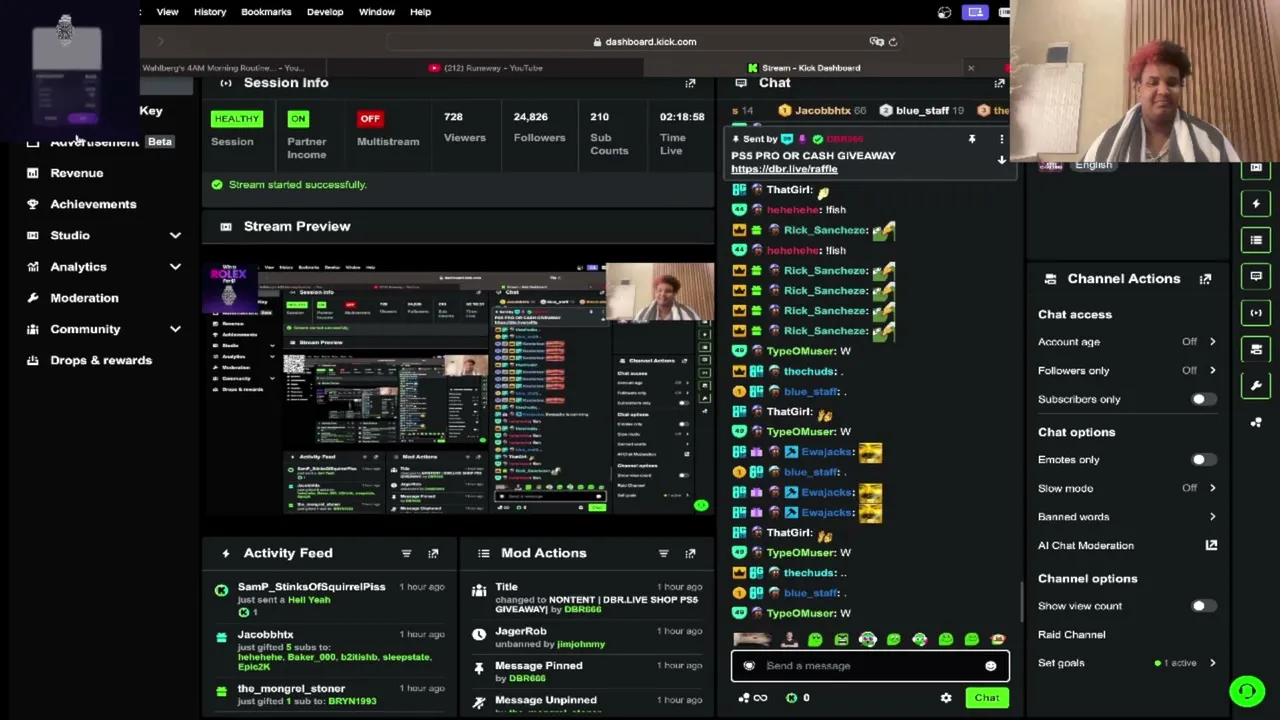Click jimjohnny in Mod Actions
Viewport: 1280px width, 720px height.
[x=580, y=644]
